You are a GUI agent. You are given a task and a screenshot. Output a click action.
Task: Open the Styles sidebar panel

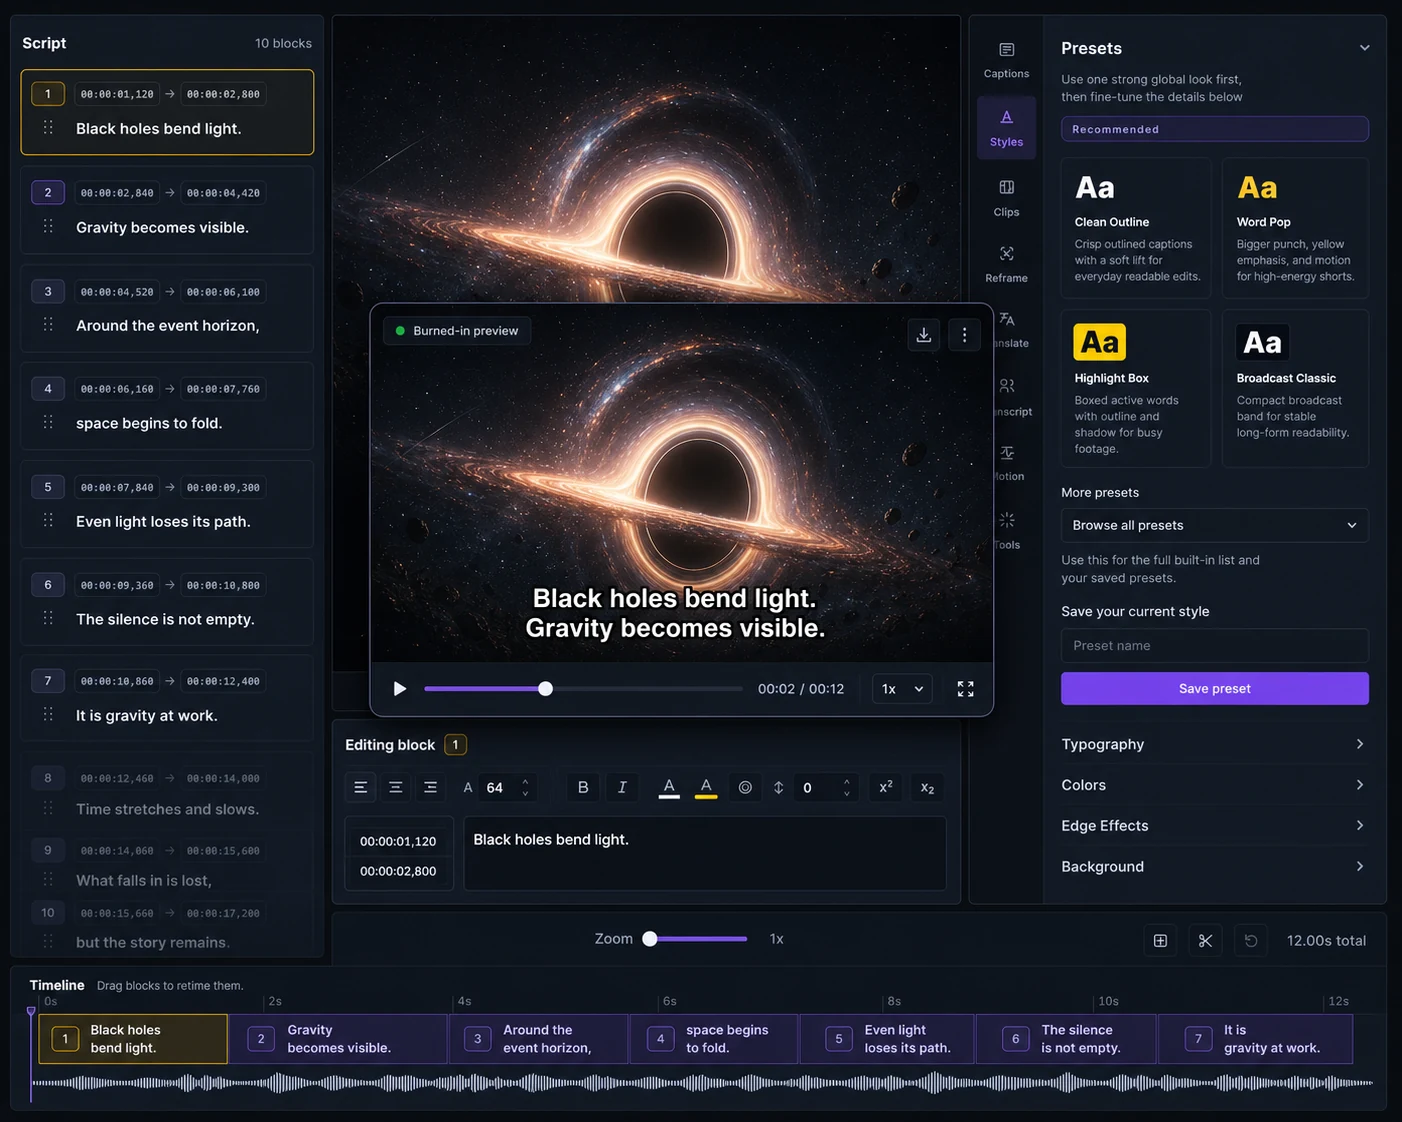pyautogui.click(x=1006, y=128)
